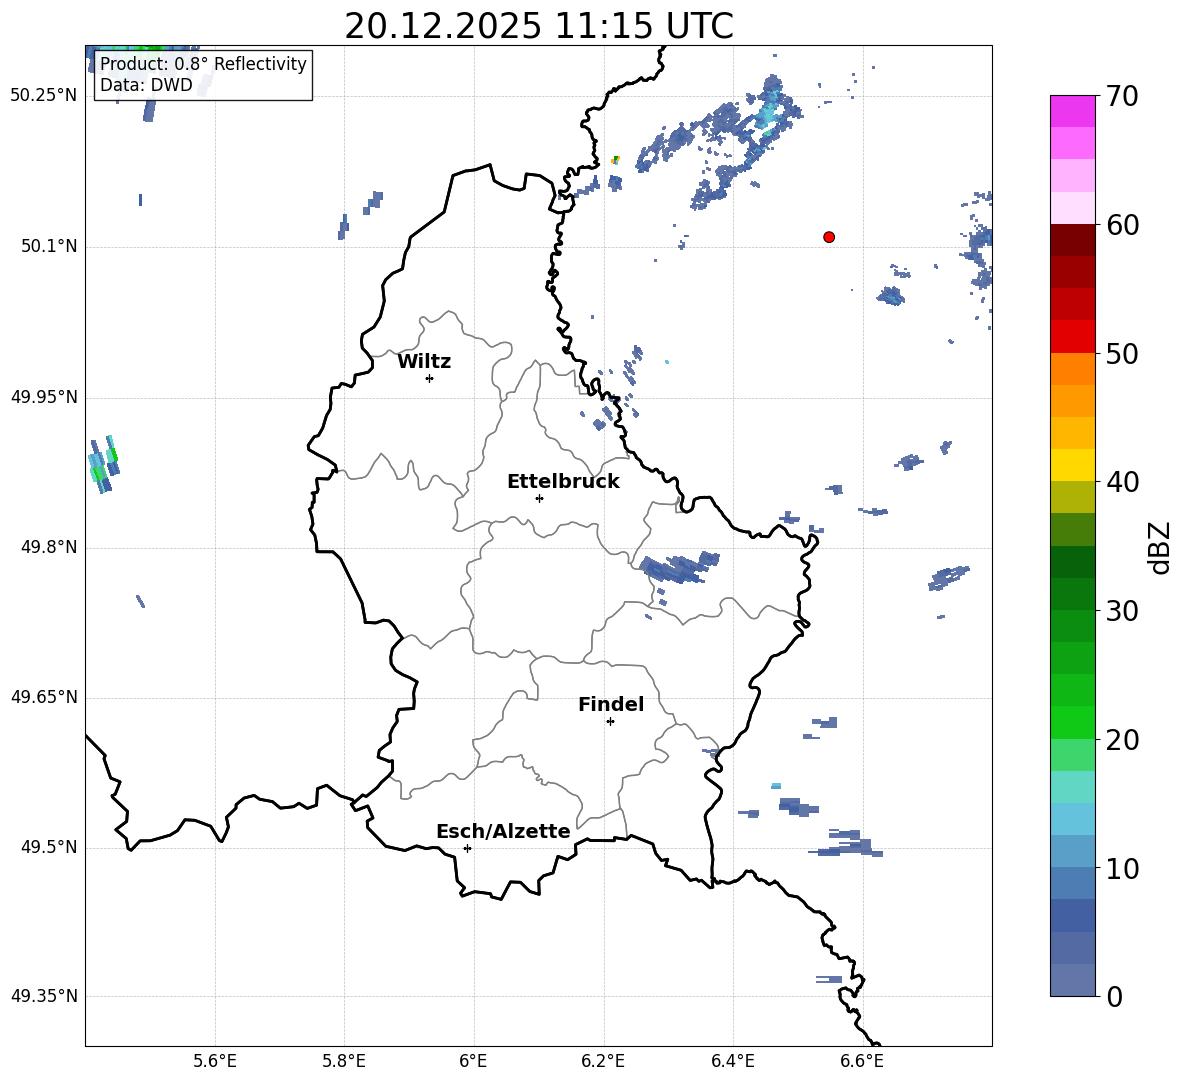Pick the bright green colorbar segment at 20
1184x1081 pixels.
pos(1072,722)
